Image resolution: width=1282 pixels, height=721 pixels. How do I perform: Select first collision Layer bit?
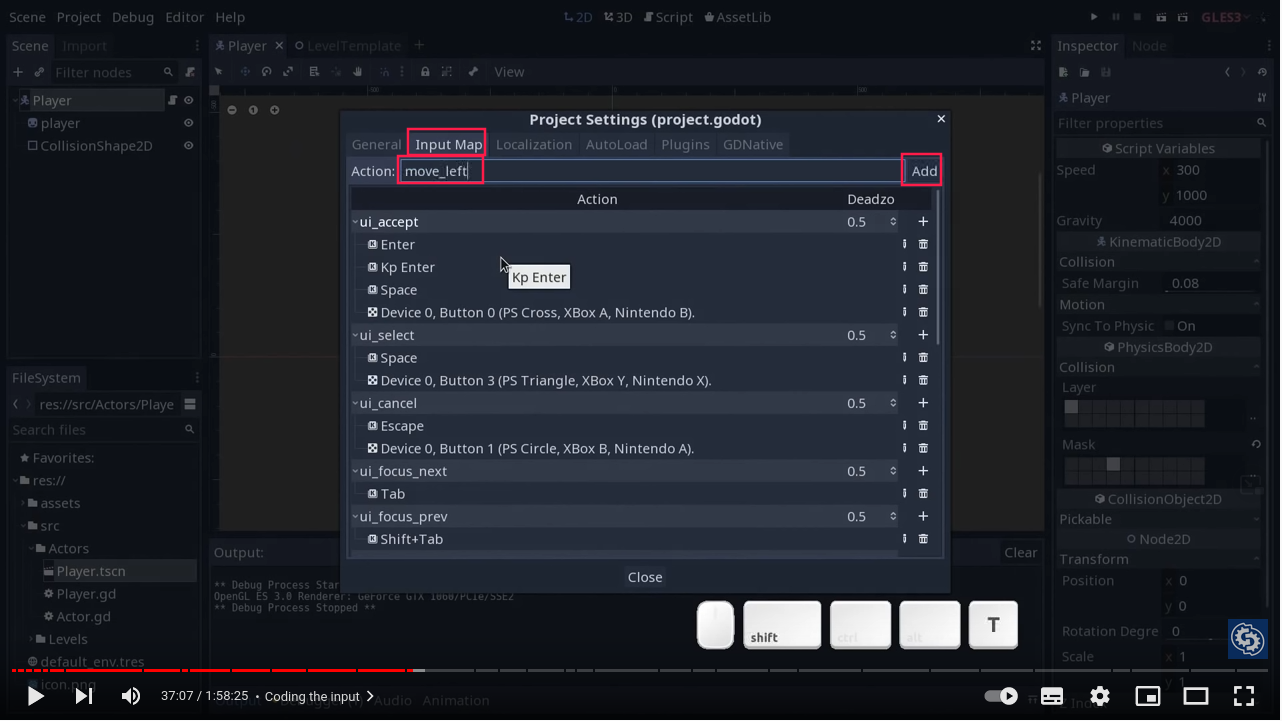1071,407
